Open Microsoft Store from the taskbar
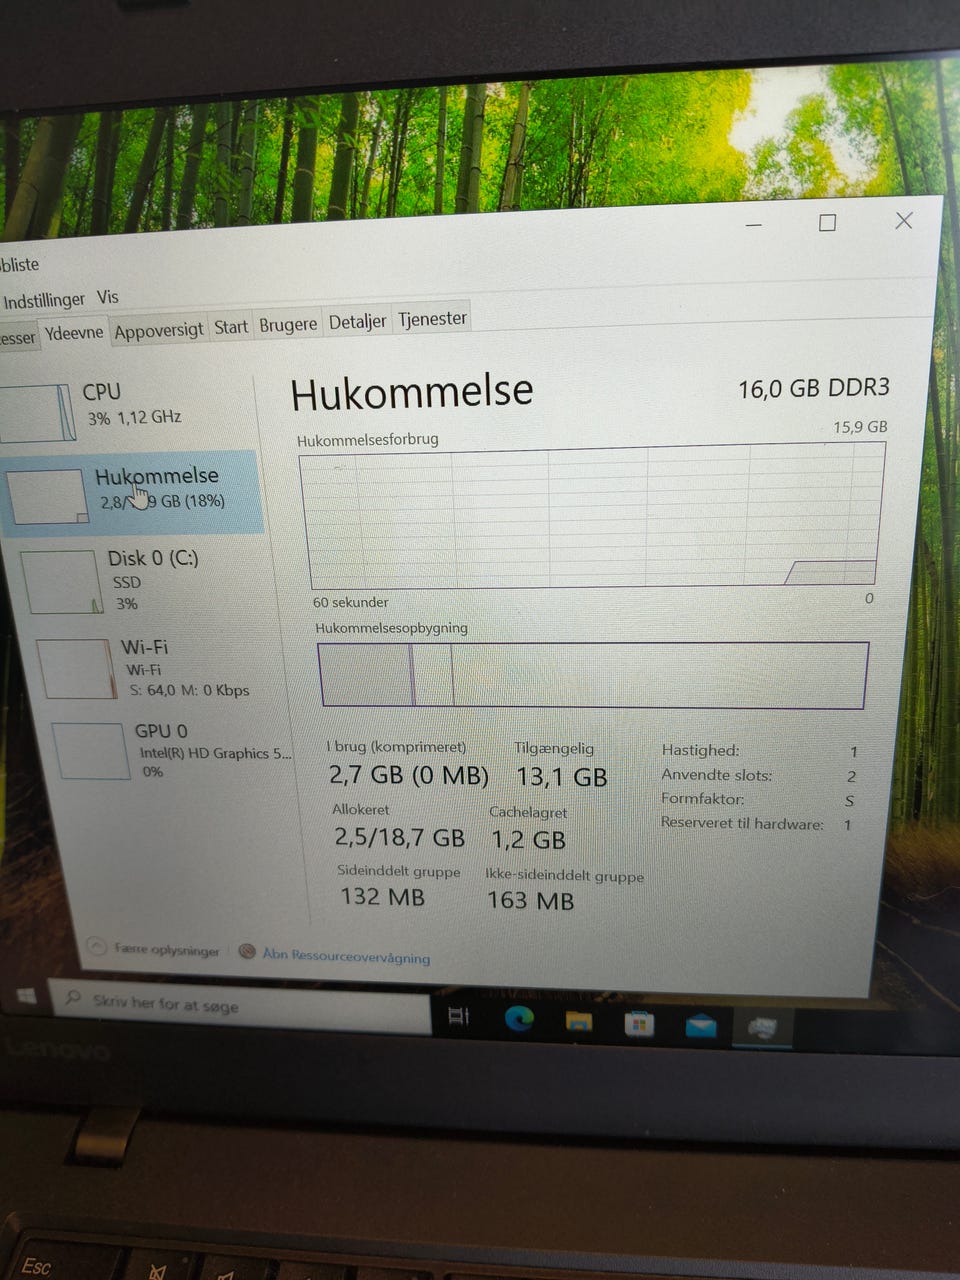This screenshot has height=1280, width=960. [x=639, y=1023]
